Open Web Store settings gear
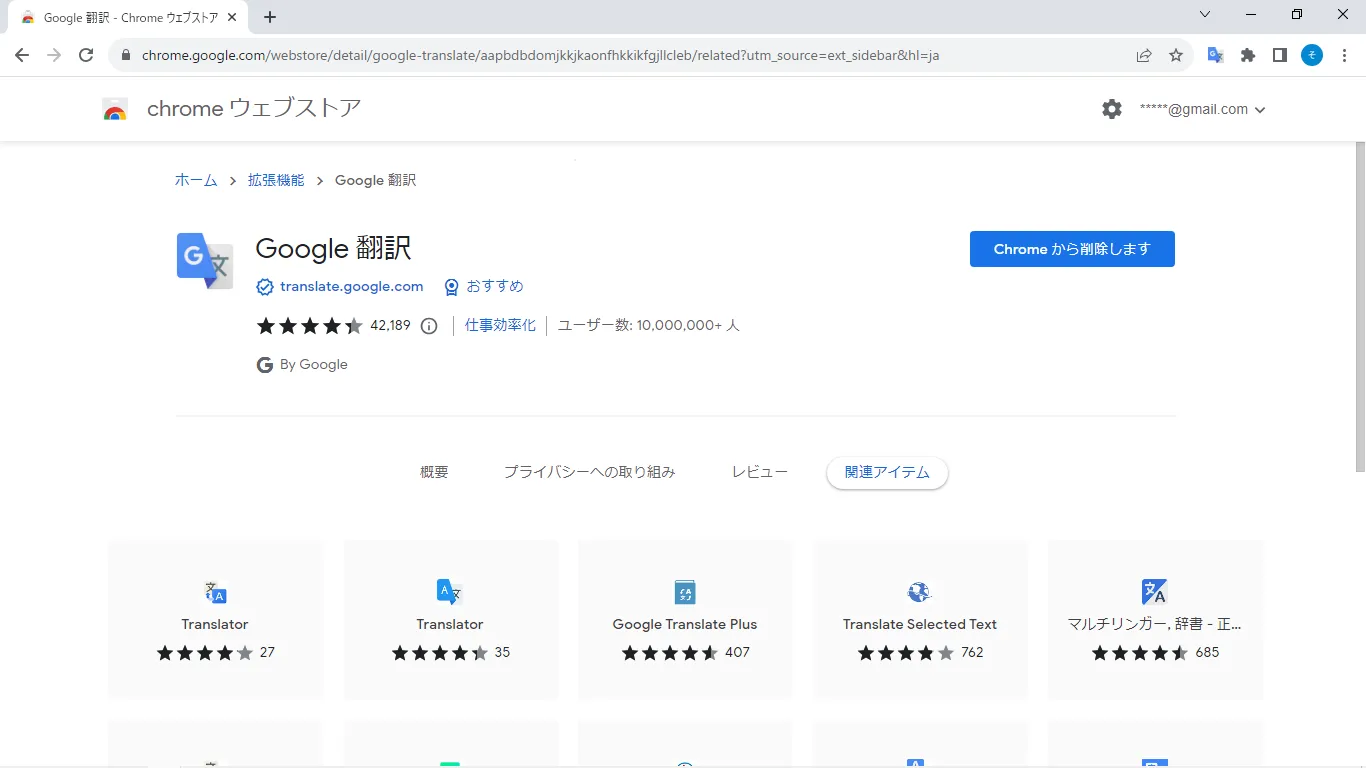This screenshot has height=768, width=1366. point(1112,109)
